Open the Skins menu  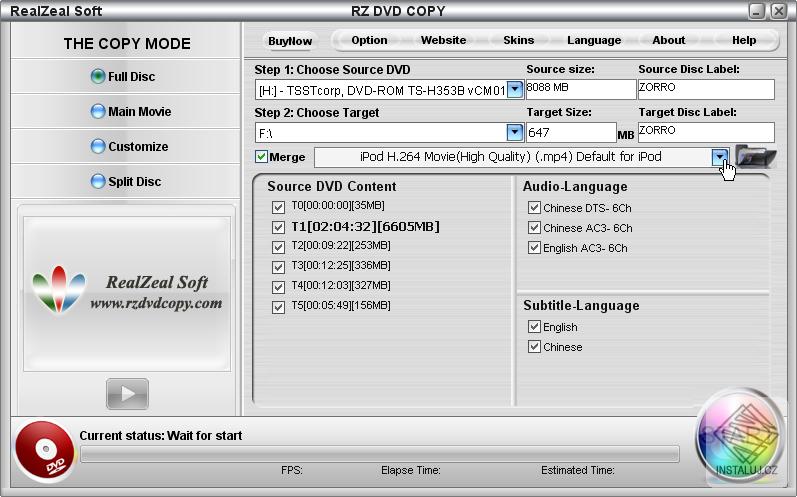[x=518, y=40]
